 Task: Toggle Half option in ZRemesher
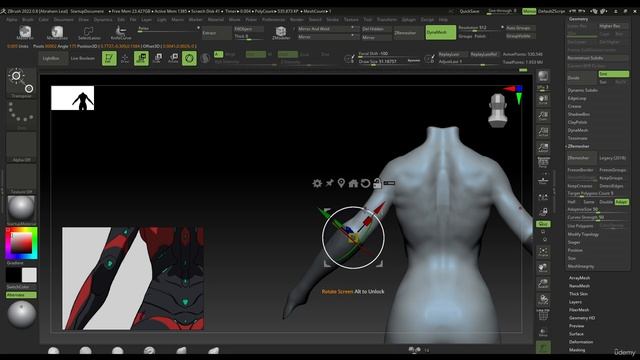pyautogui.click(x=572, y=202)
